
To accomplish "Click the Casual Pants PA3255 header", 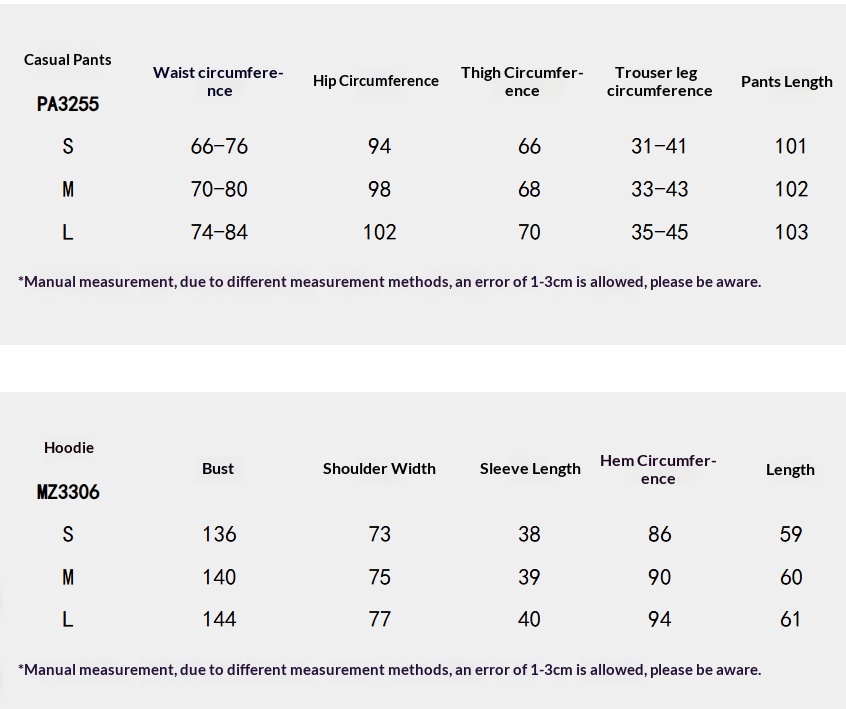I will [68, 81].
